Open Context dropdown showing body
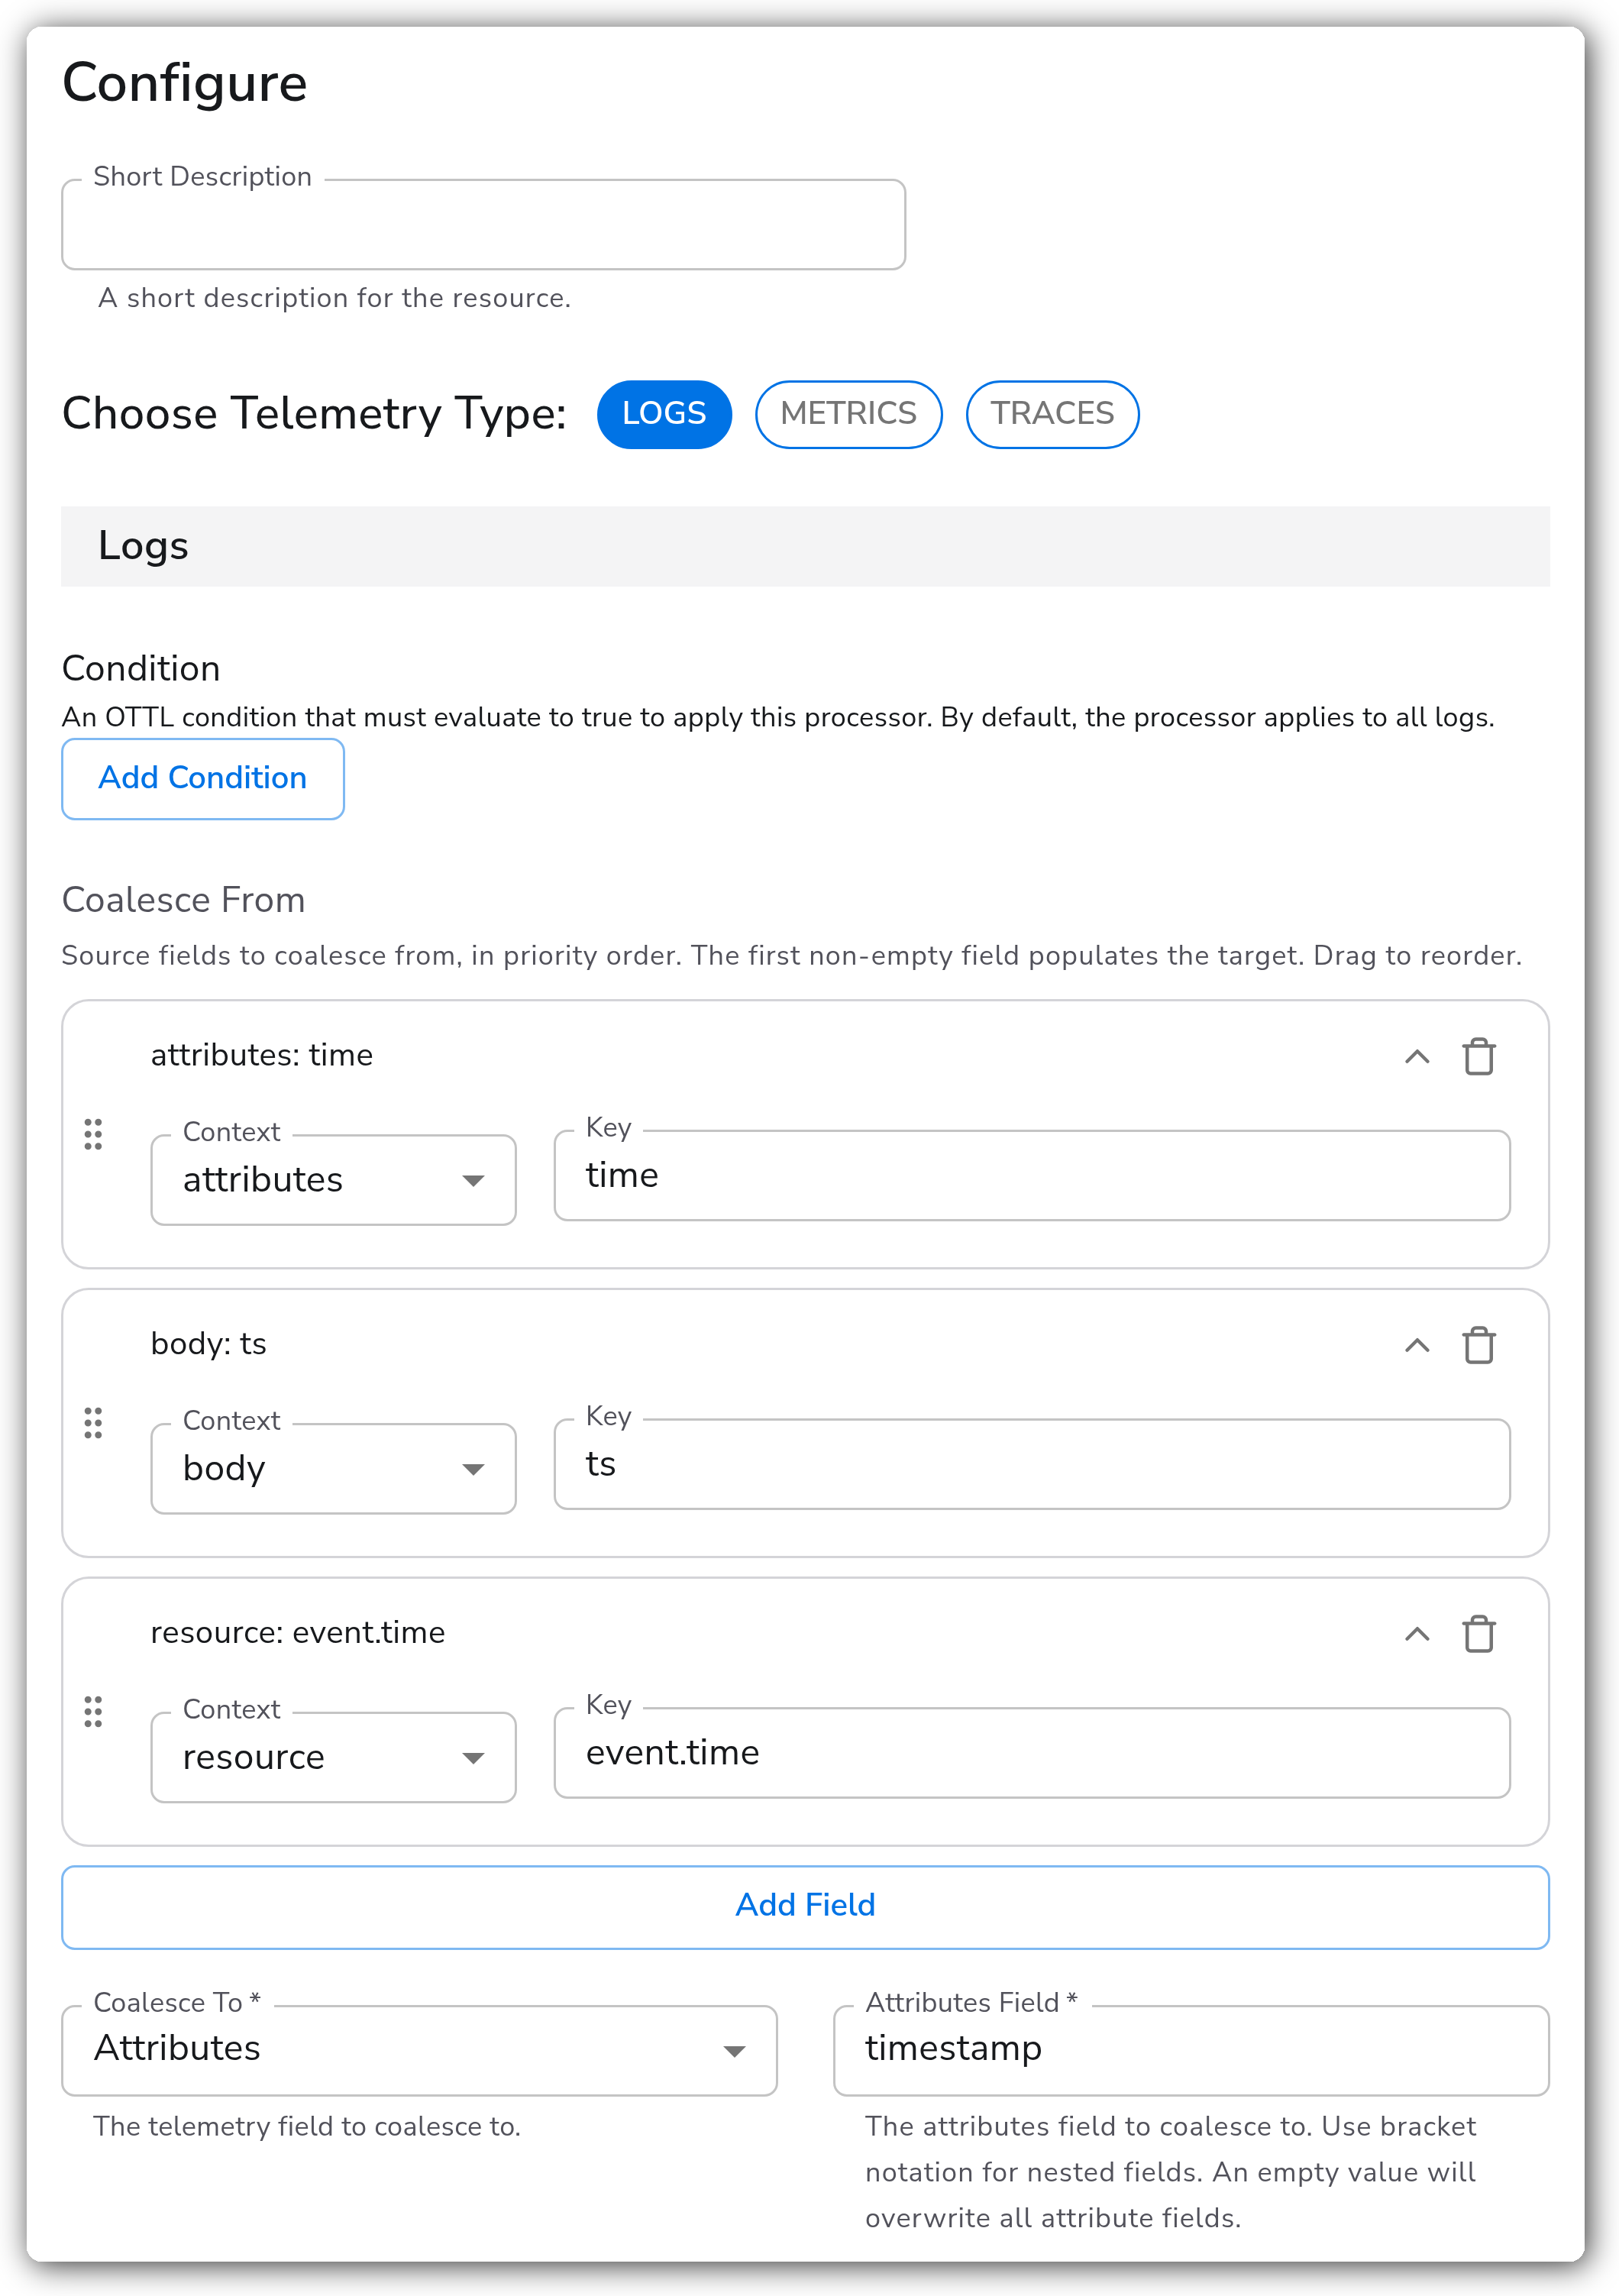Viewport: 1619px width, 2296px height. [x=333, y=1468]
